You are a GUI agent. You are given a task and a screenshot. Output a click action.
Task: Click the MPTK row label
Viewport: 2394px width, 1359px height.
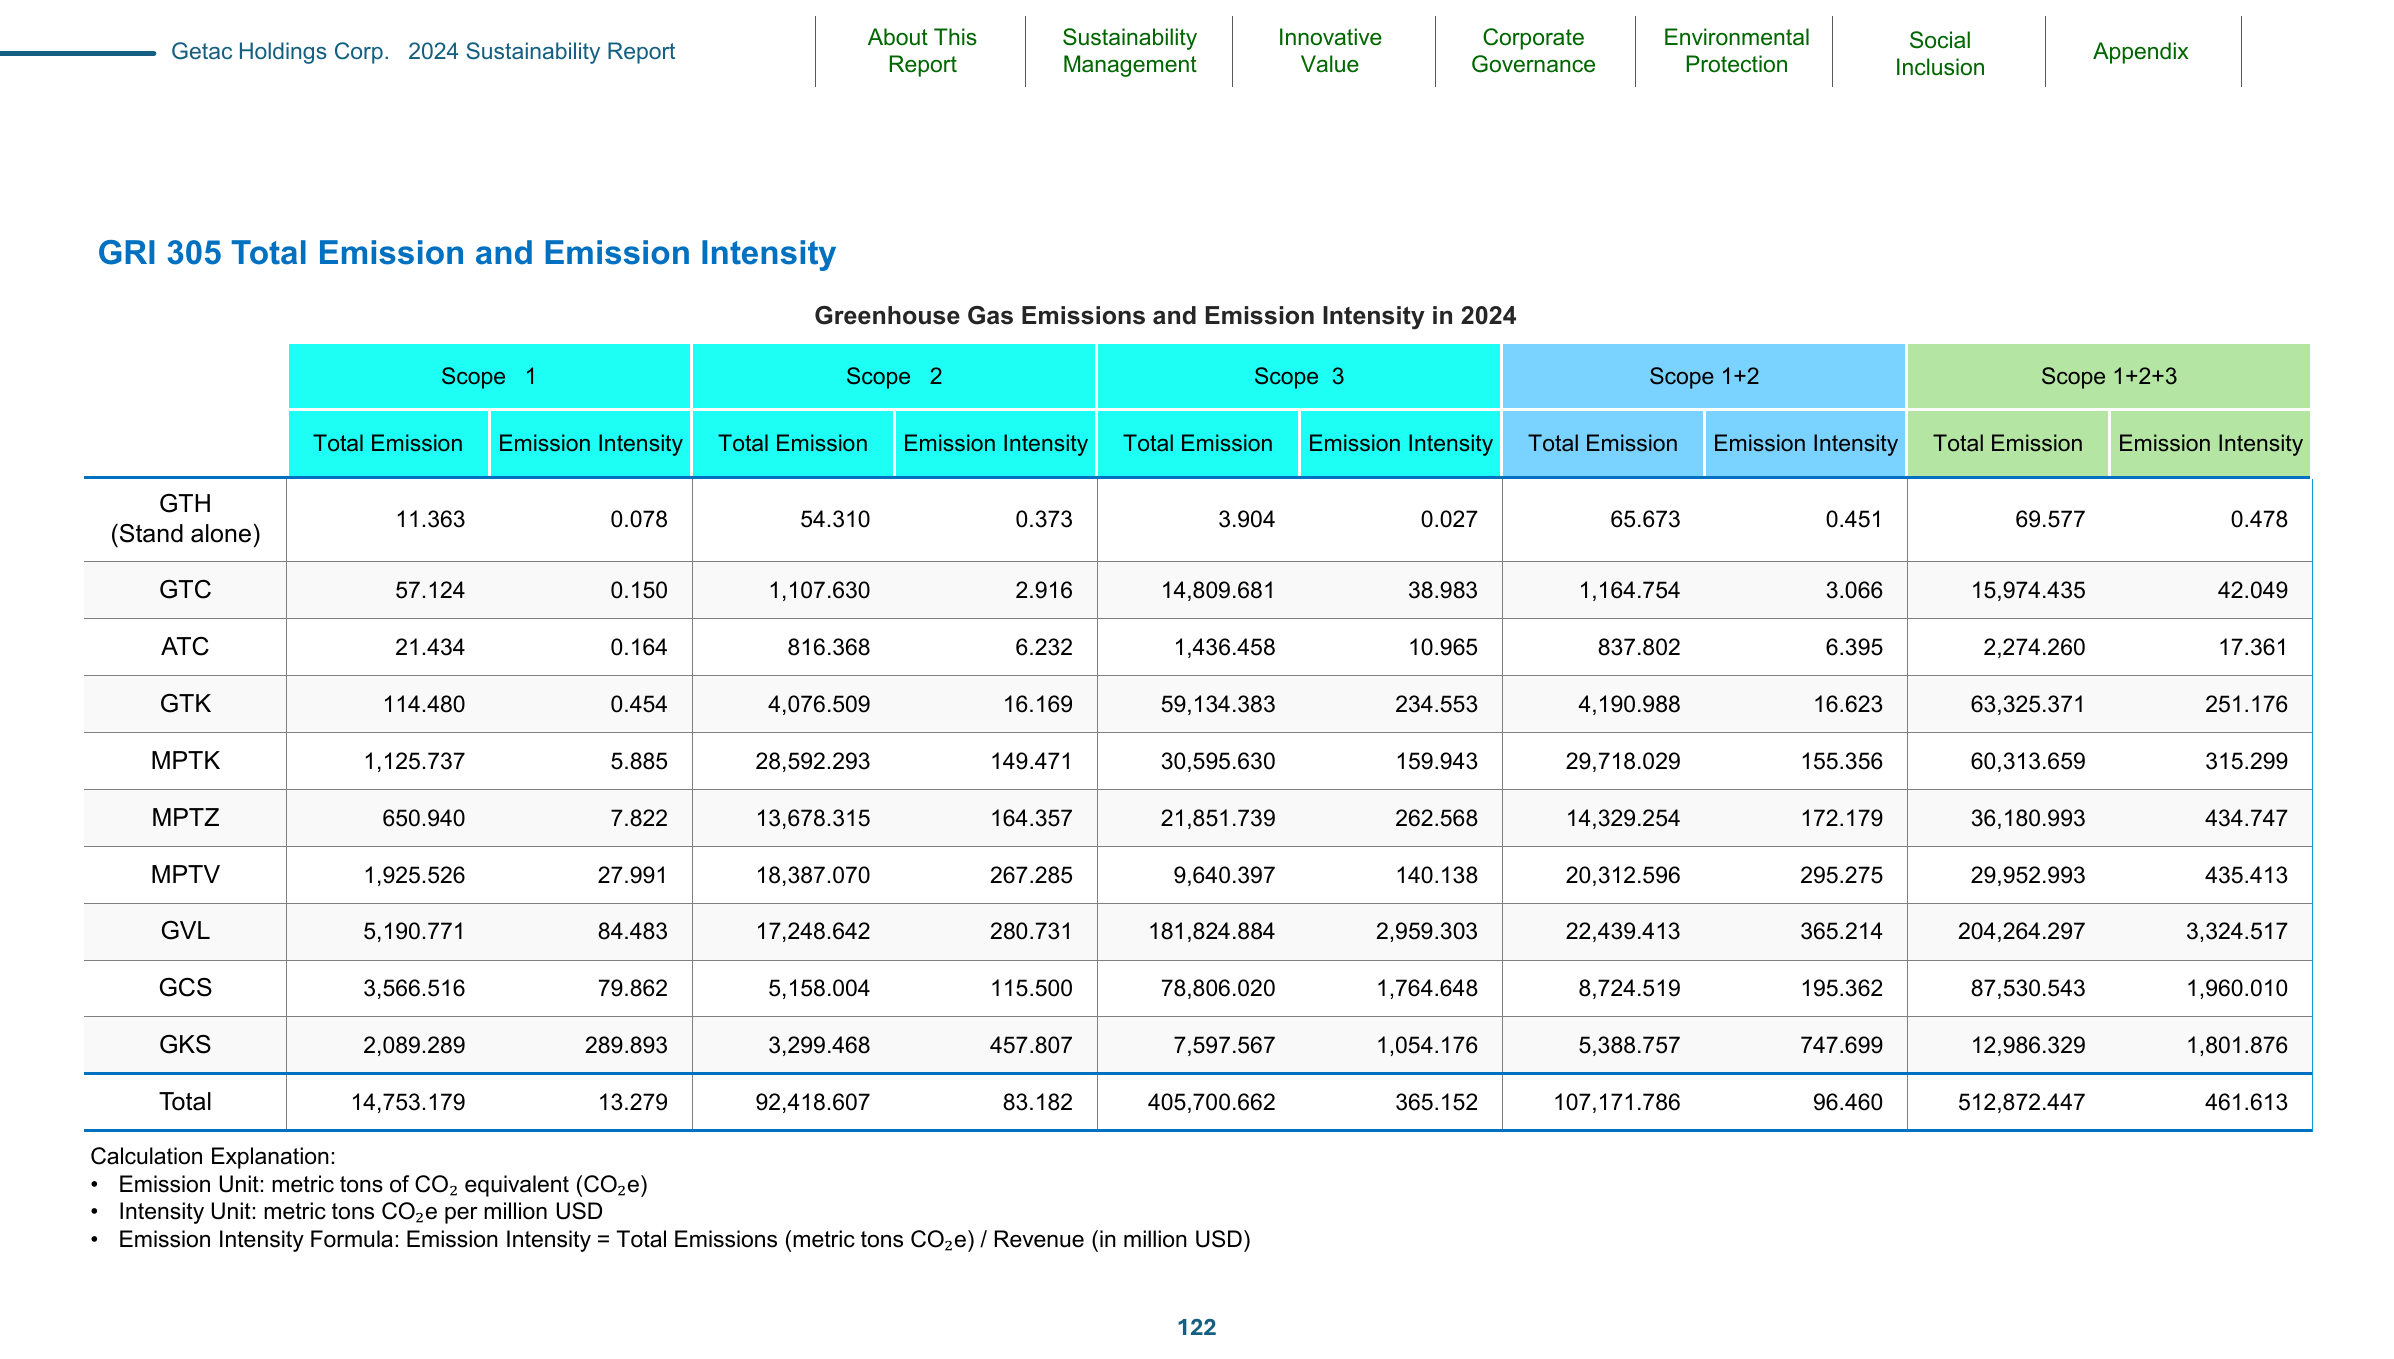coord(185,760)
